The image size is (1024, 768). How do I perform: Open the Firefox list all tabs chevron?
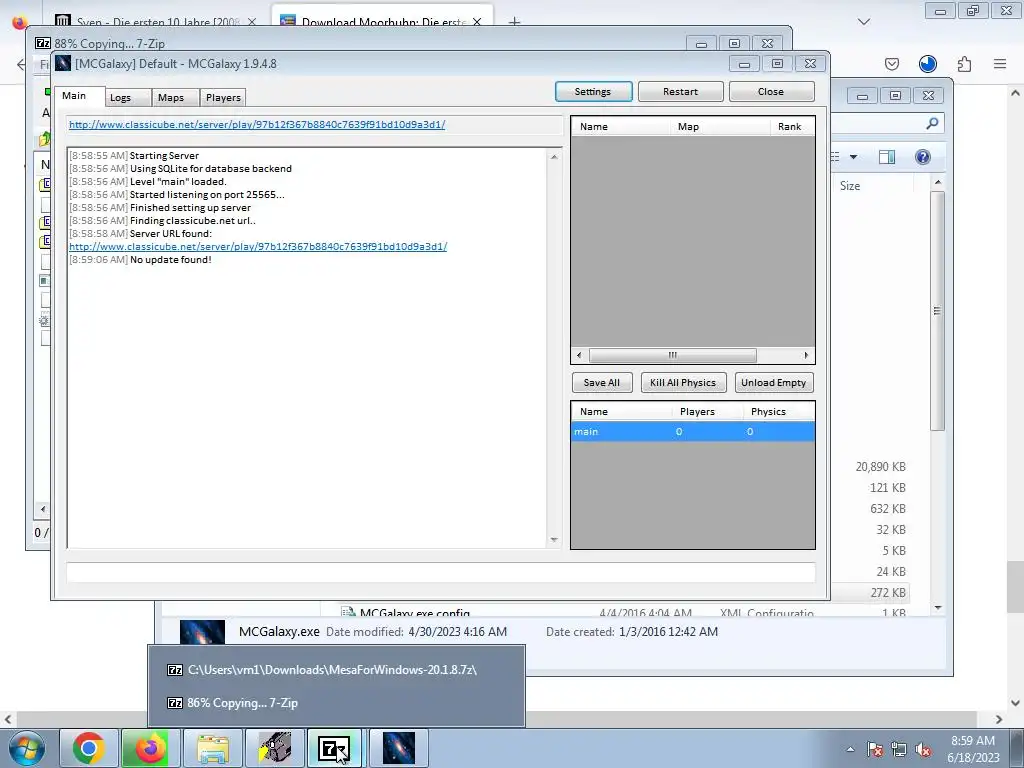pyautogui.click(x=864, y=22)
